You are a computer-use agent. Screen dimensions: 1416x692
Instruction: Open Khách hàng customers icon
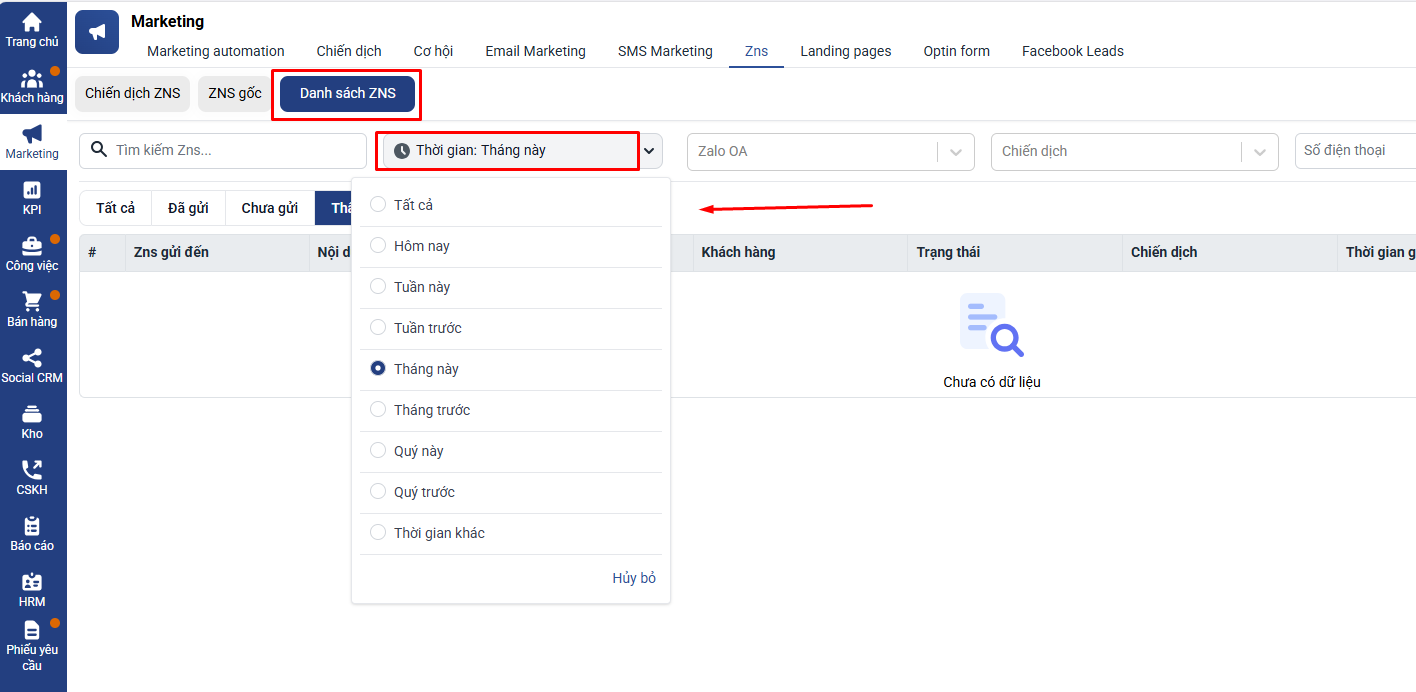pos(32,79)
